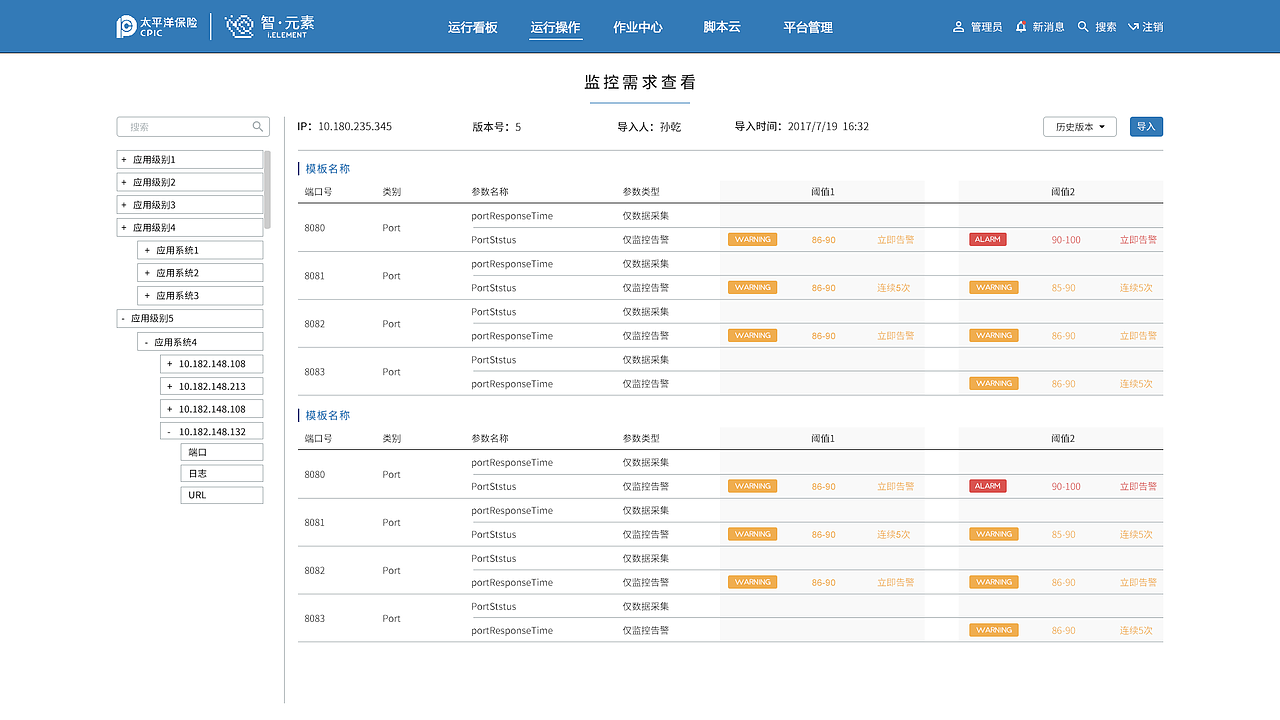Select the 端口 item under 10.182.148.132
The height and width of the screenshot is (720, 1280).
tap(221, 451)
